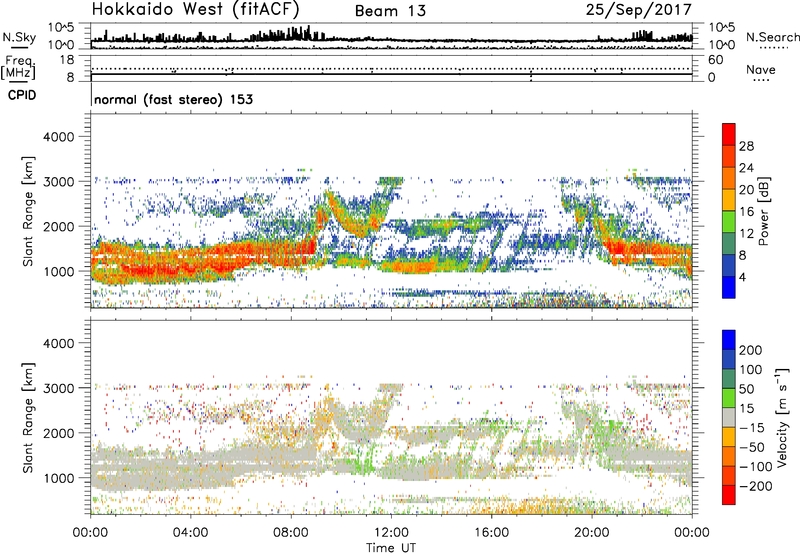
Task: Click the 'Hokkaido West (fitACF)' title text
Action: click(x=195, y=9)
